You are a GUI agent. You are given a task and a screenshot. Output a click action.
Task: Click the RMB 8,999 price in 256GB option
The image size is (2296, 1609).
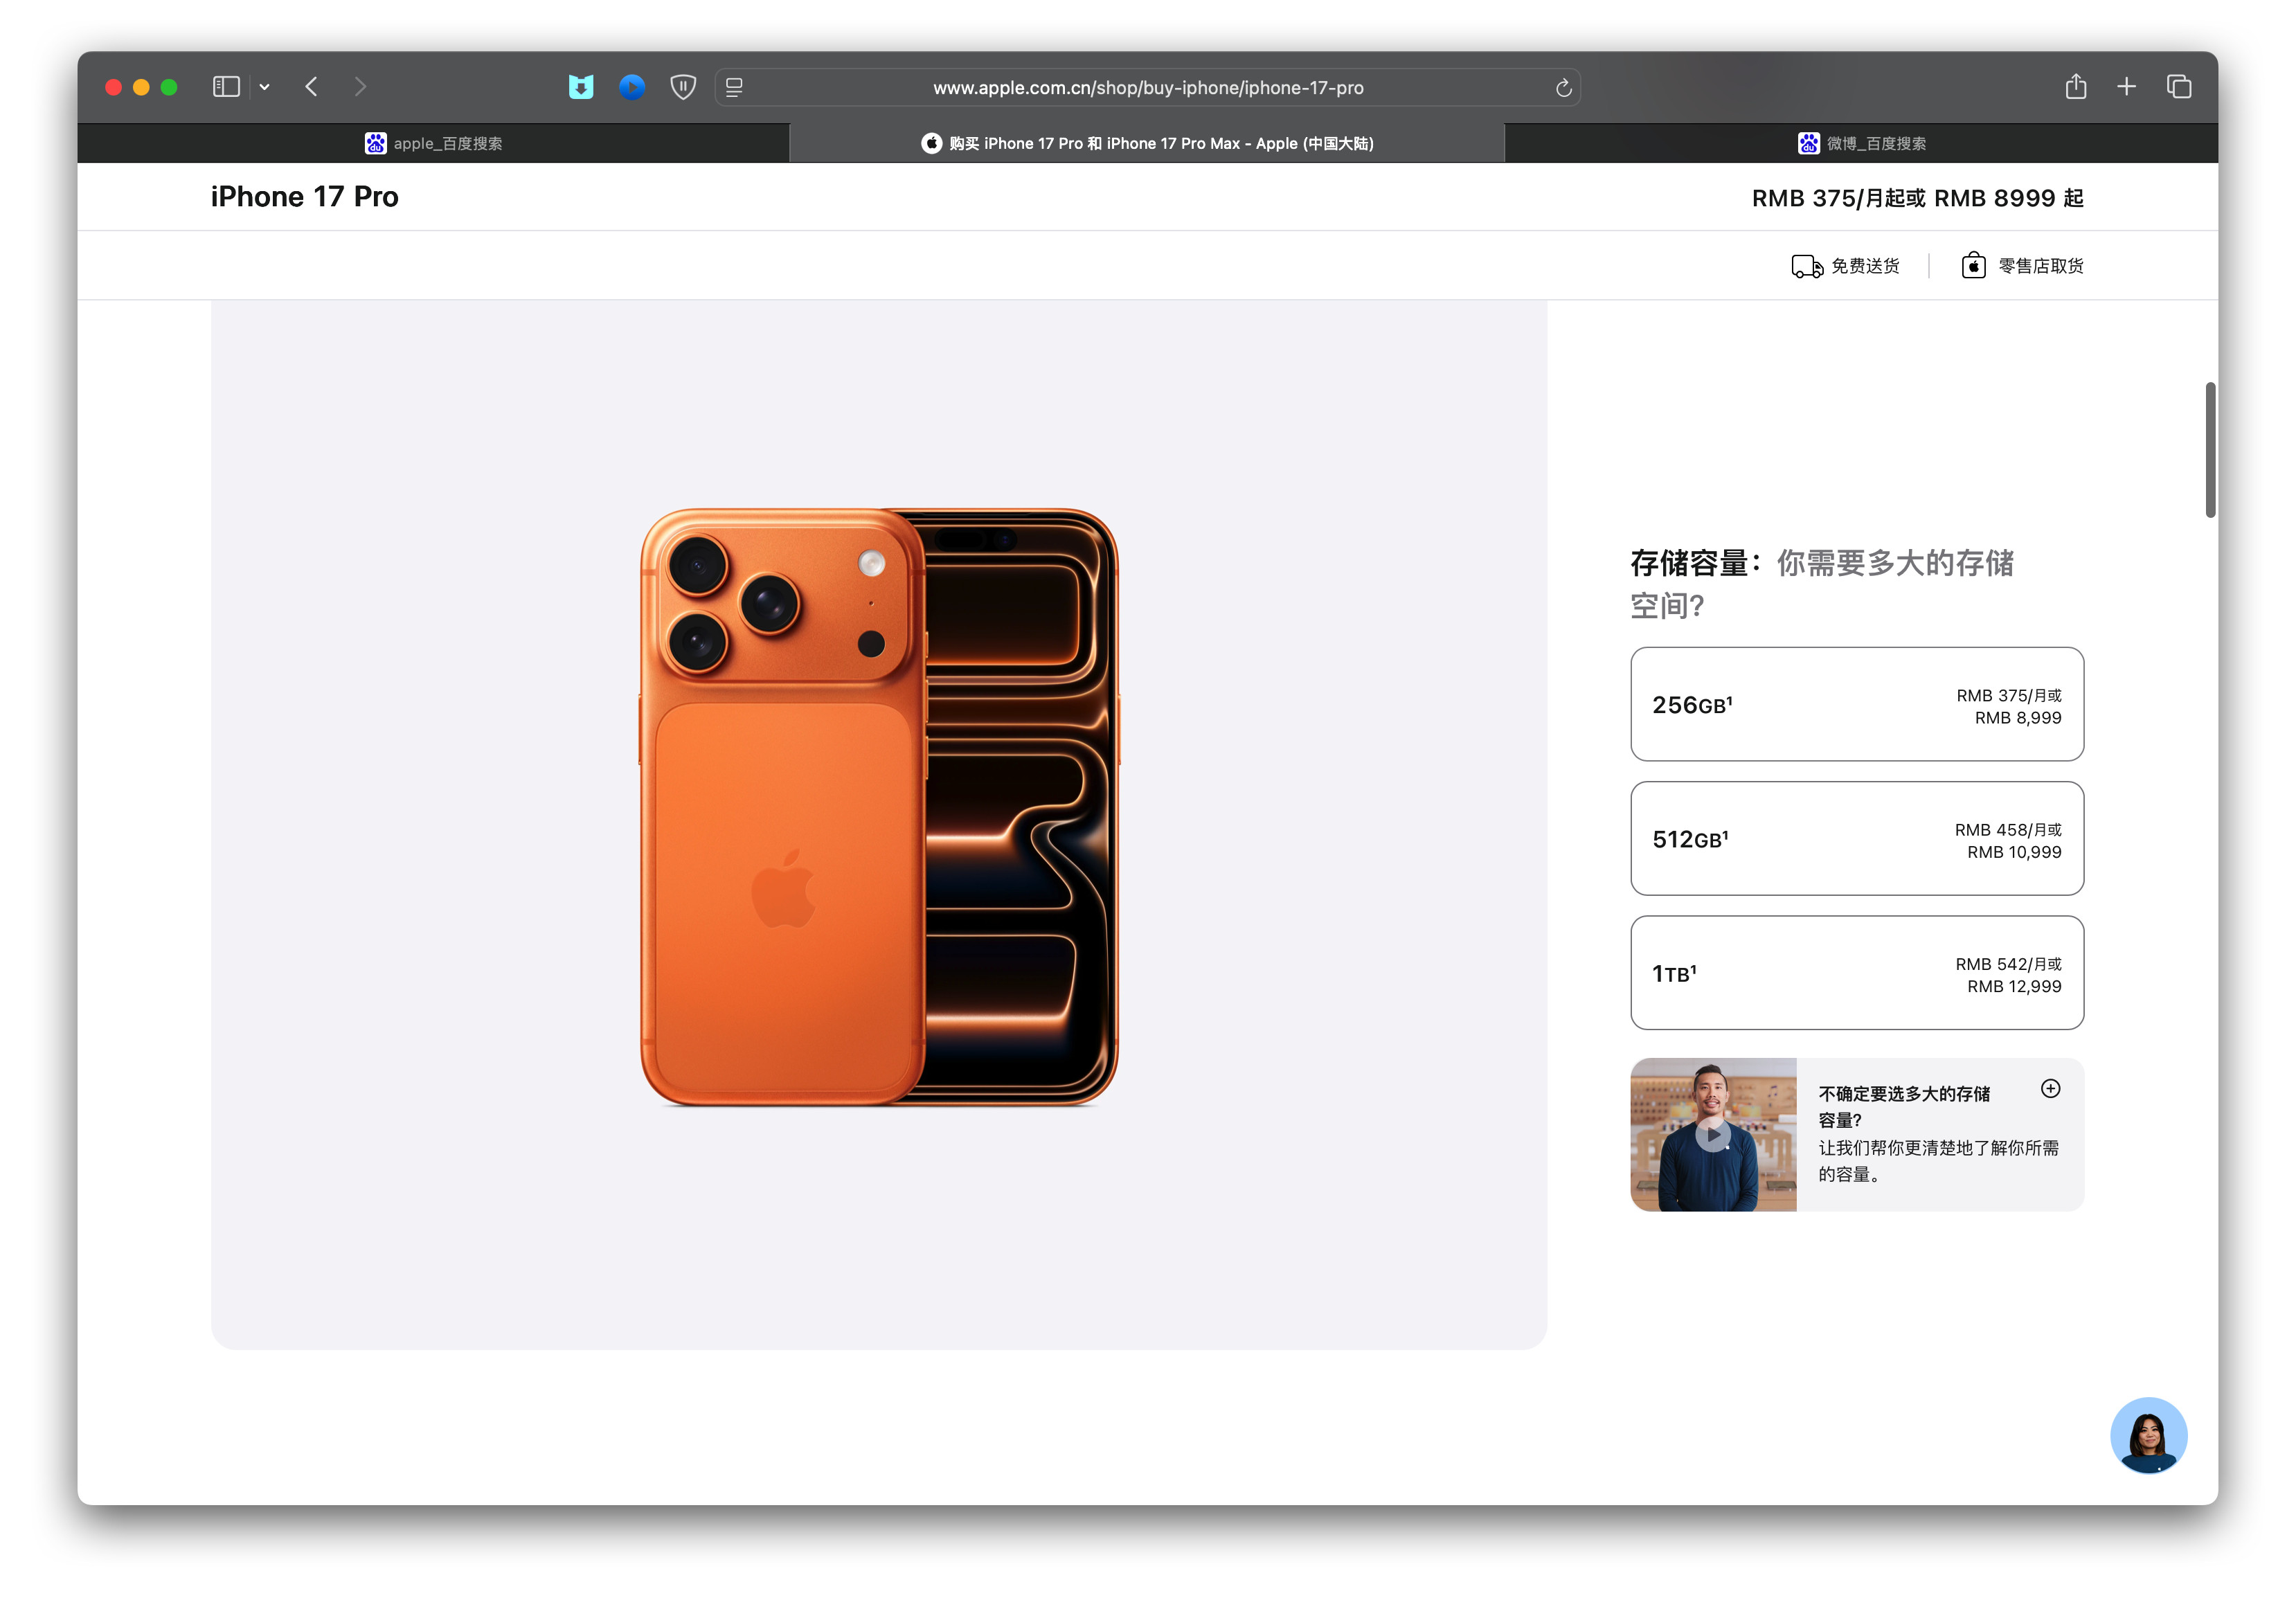(x=2018, y=718)
